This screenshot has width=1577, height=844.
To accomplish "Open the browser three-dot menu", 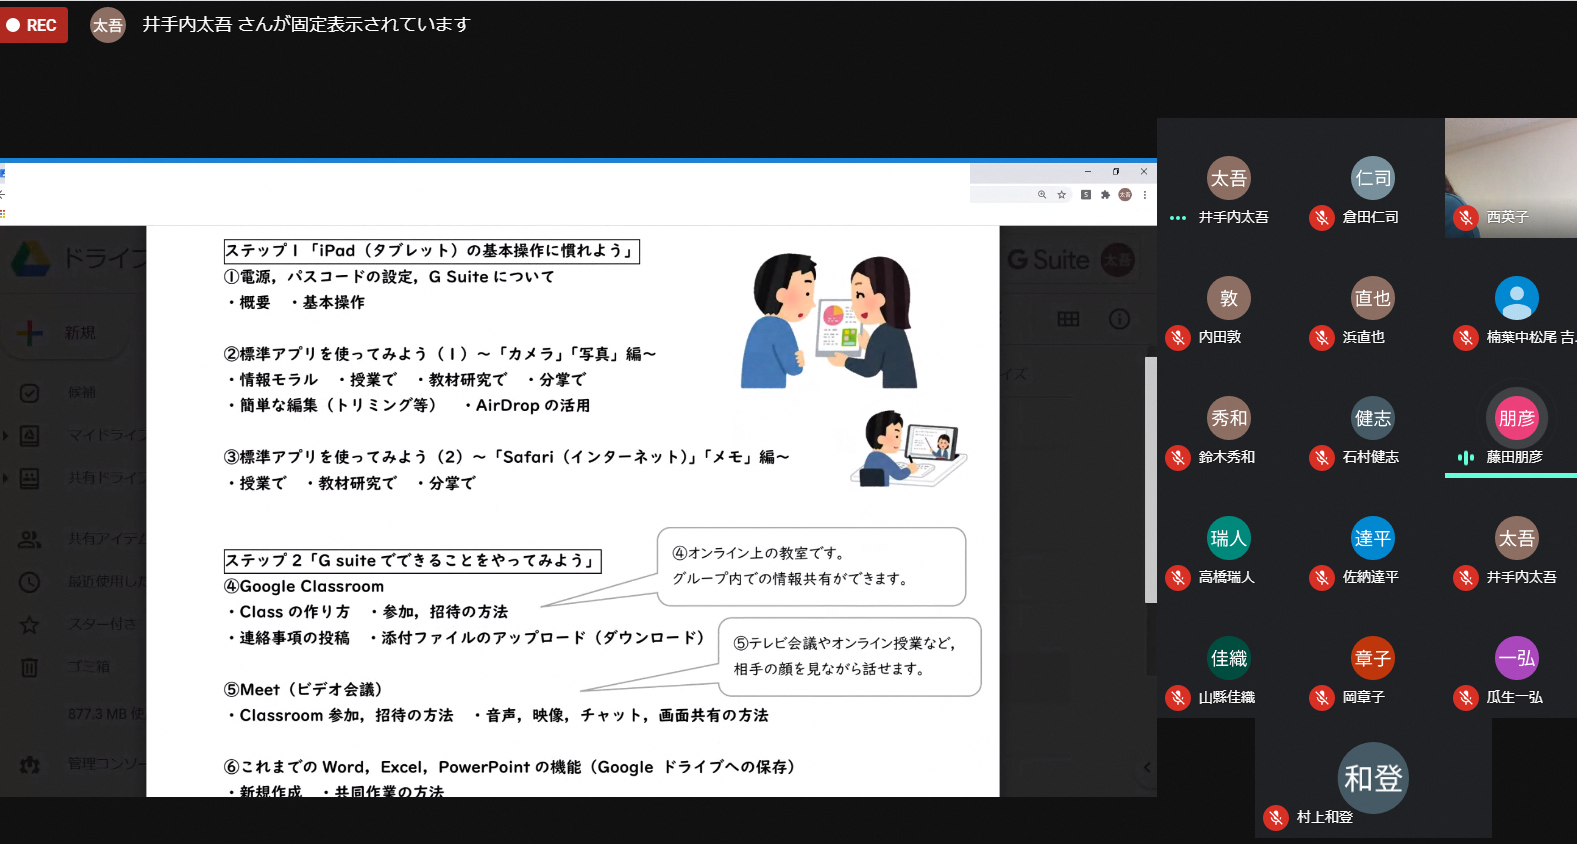I will tap(1144, 195).
